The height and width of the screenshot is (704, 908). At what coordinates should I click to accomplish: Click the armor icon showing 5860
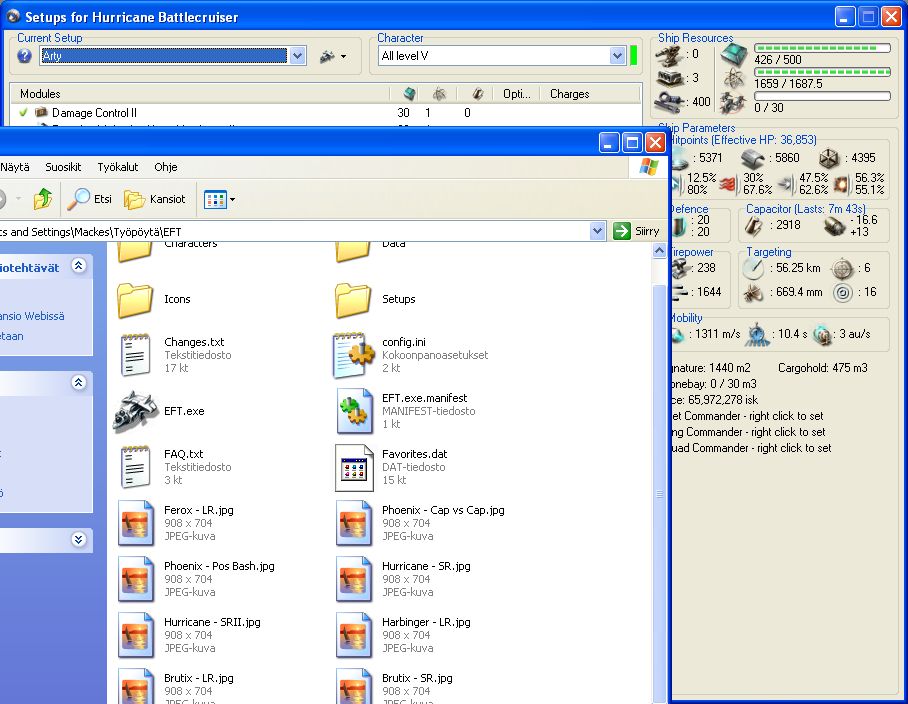click(753, 158)
